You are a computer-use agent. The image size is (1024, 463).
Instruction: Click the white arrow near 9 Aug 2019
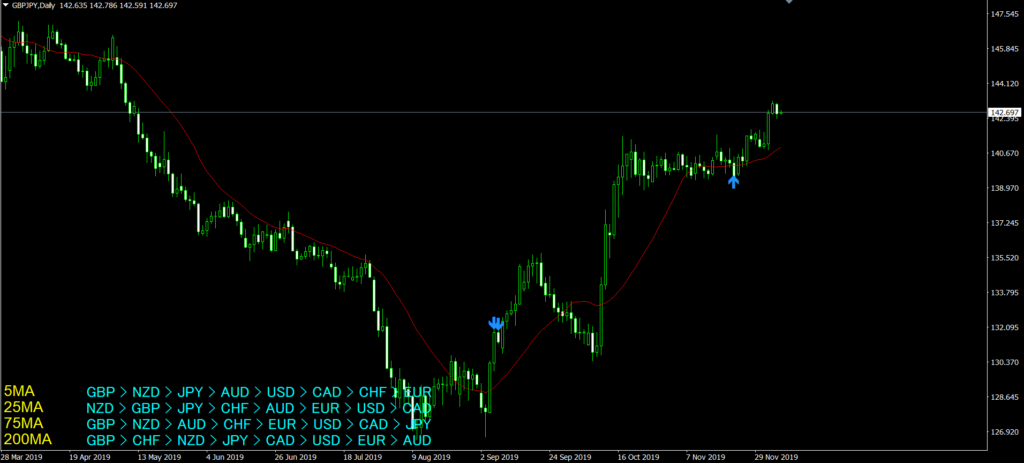pos(414,408)
